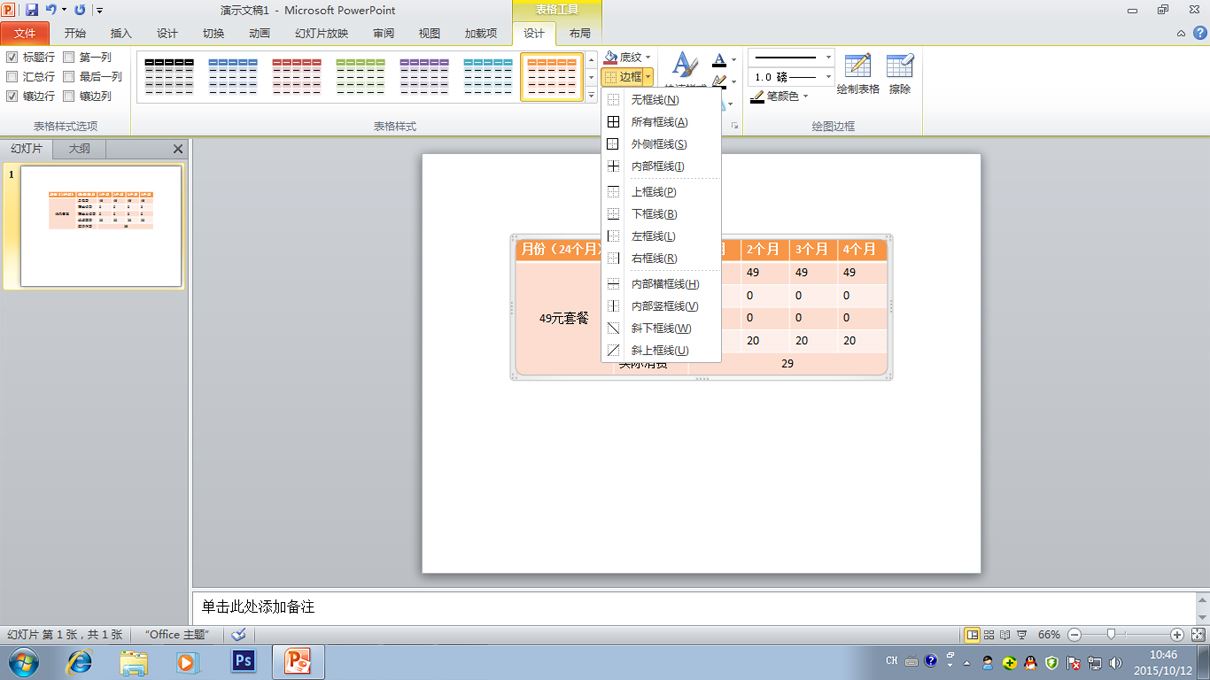Image resolution: width=1210 pixels, height=680 pixels.
Task: Open the 文件 File tab
Action: point(25,33)
